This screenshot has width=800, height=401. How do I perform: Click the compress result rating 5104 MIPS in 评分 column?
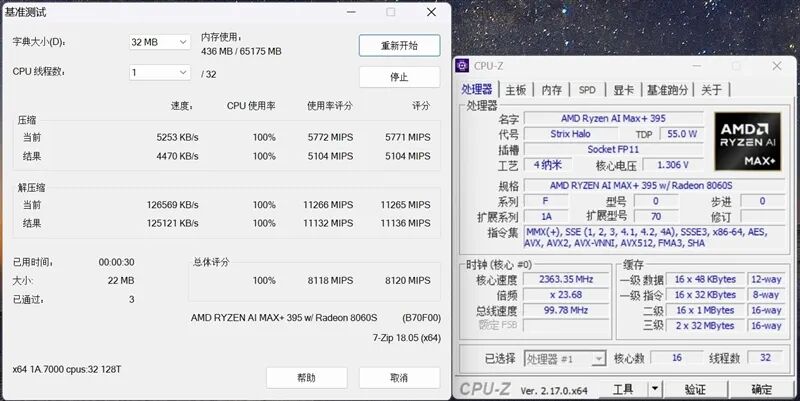[x=408, y=156]
